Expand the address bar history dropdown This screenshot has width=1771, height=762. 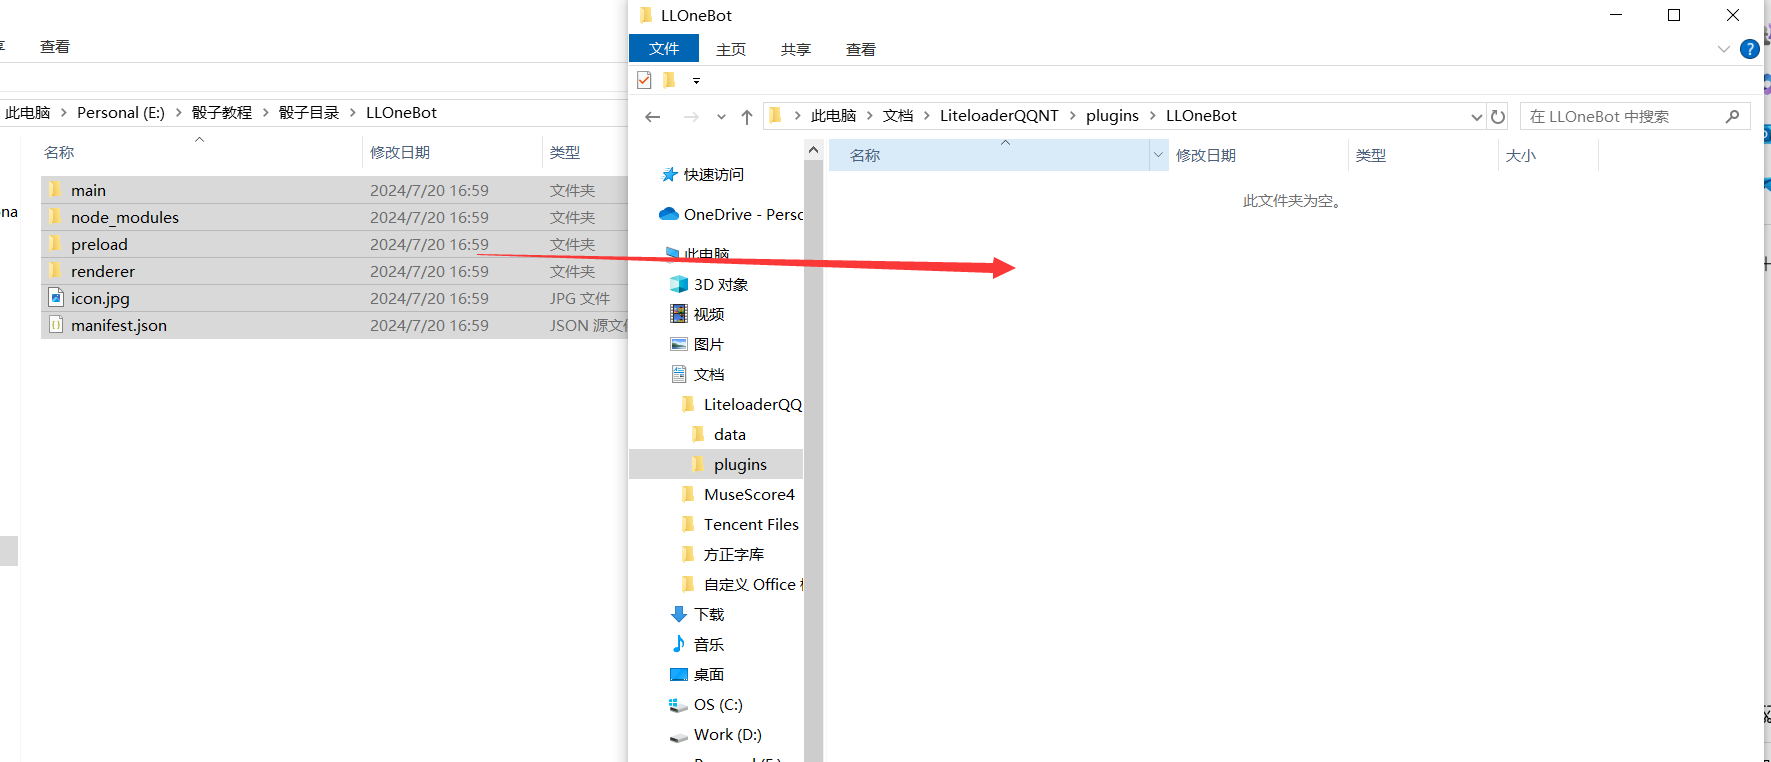[x=1476, y=117]
